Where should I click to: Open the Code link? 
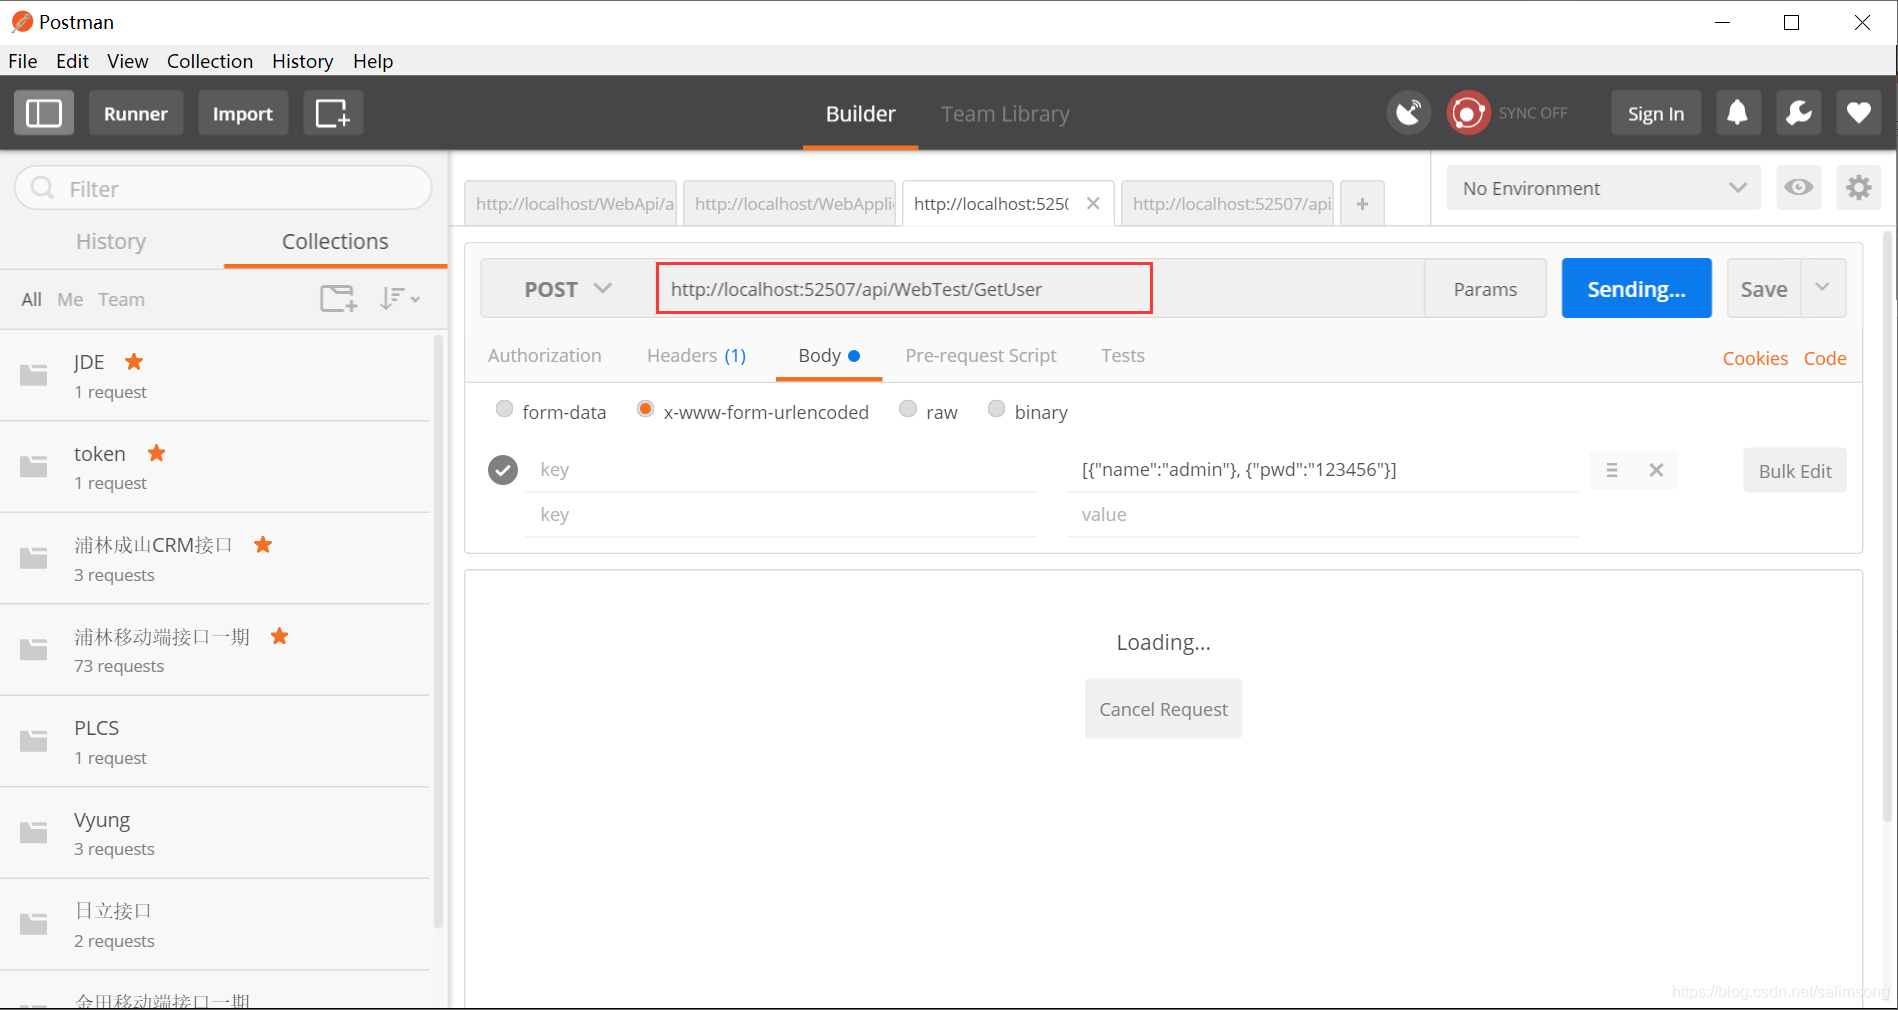pyautogui.click(x=1825, y=358)
